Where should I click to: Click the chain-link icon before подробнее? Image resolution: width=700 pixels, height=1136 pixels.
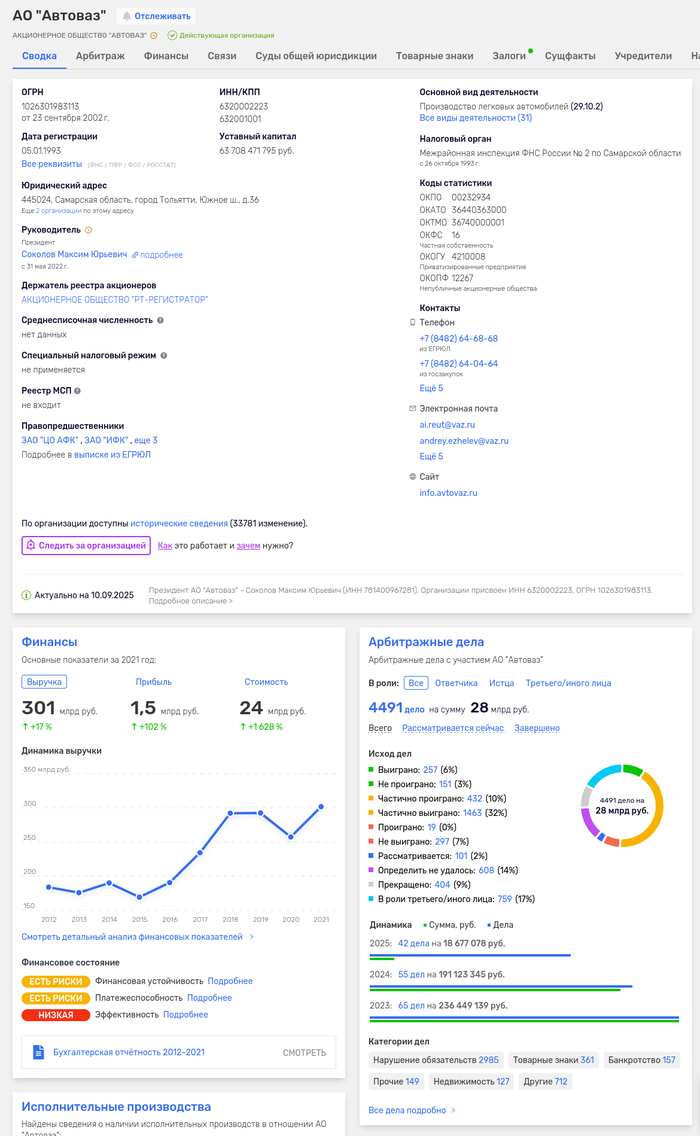coord(136,255)
